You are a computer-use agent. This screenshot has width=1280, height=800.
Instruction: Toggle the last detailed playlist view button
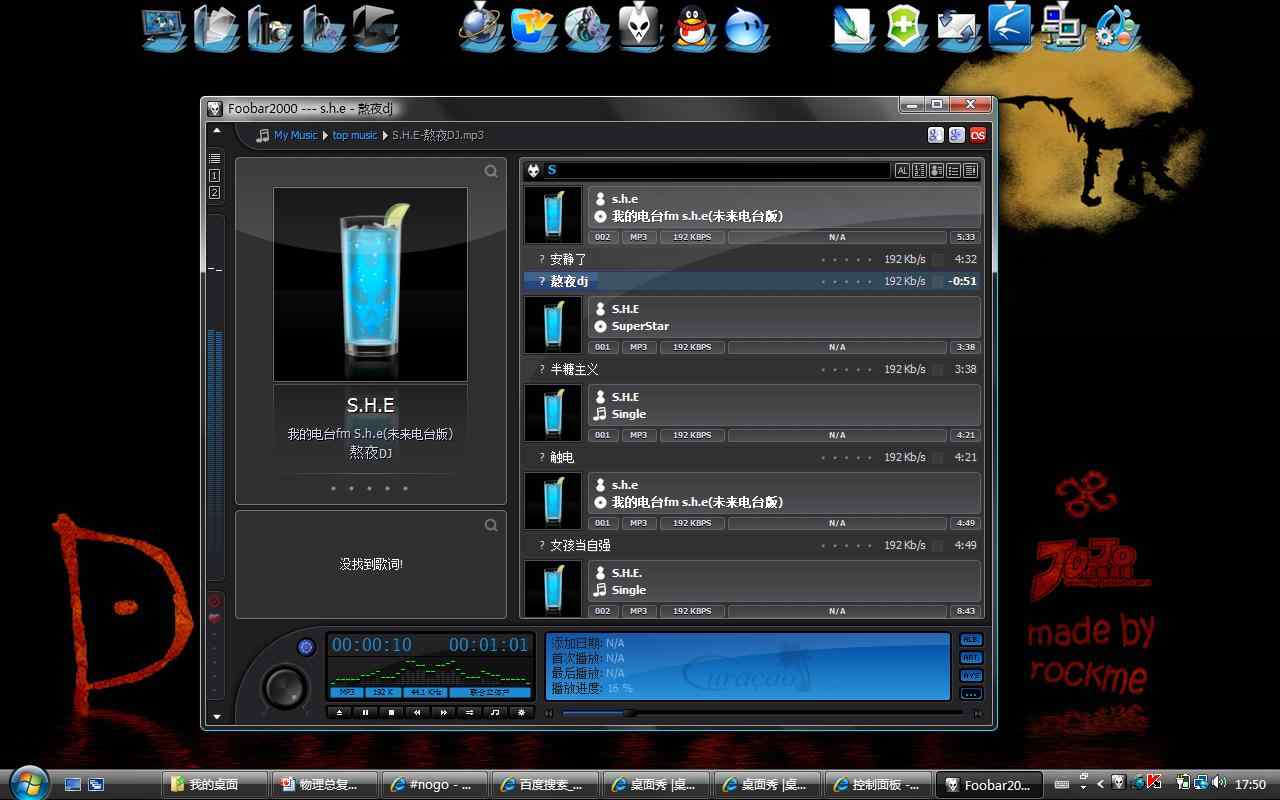click(x=970, y=171)
